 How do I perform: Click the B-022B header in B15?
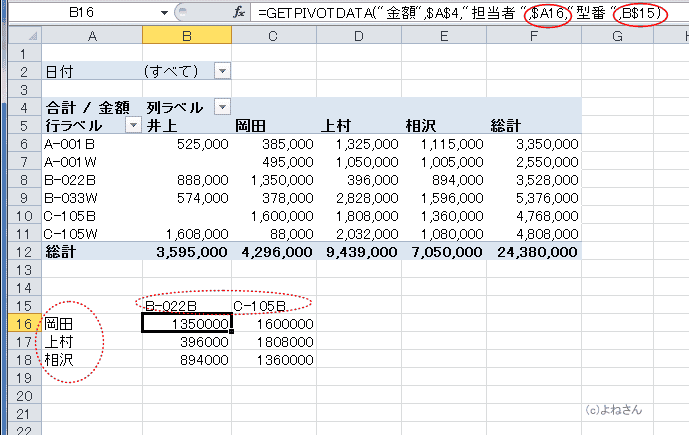[170, 306]
